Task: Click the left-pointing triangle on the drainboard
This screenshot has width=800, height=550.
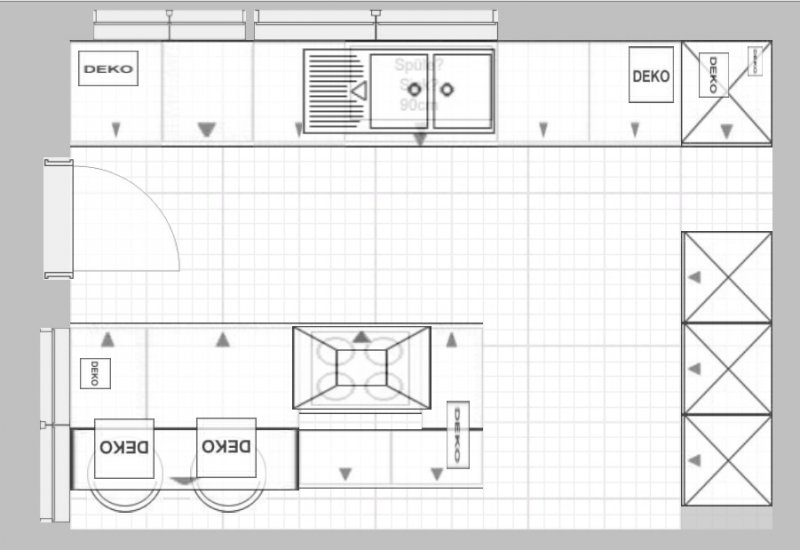Action: [358, 91]
